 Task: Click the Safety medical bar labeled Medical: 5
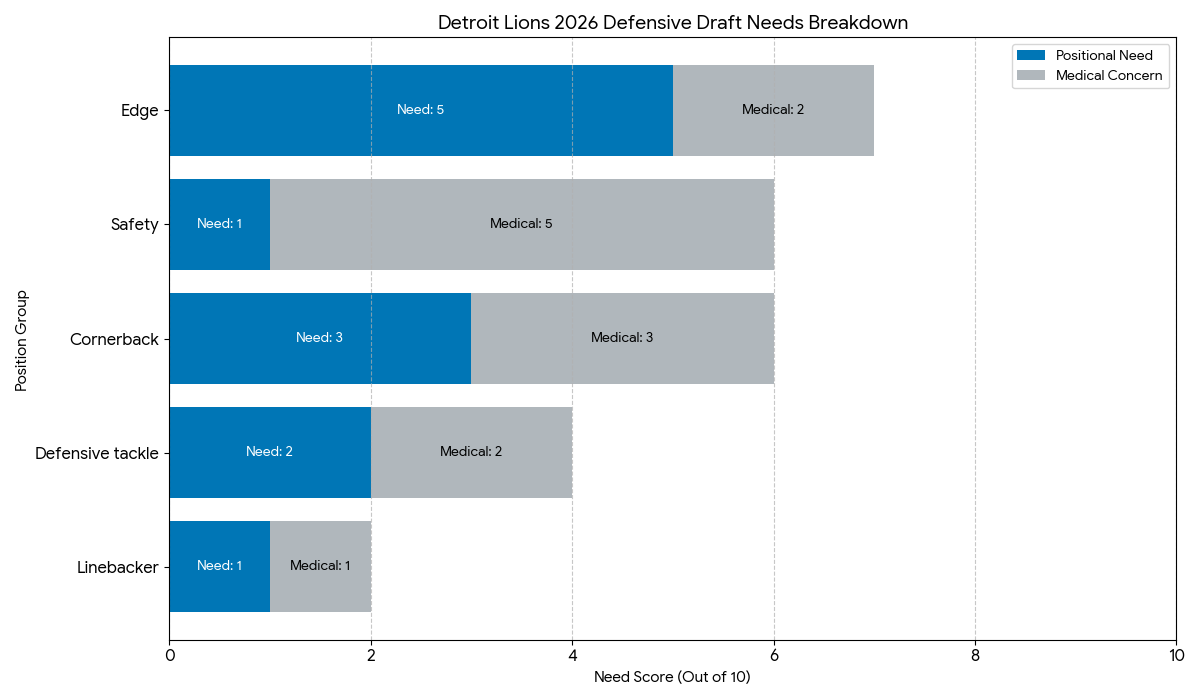(x=520, y=224)
